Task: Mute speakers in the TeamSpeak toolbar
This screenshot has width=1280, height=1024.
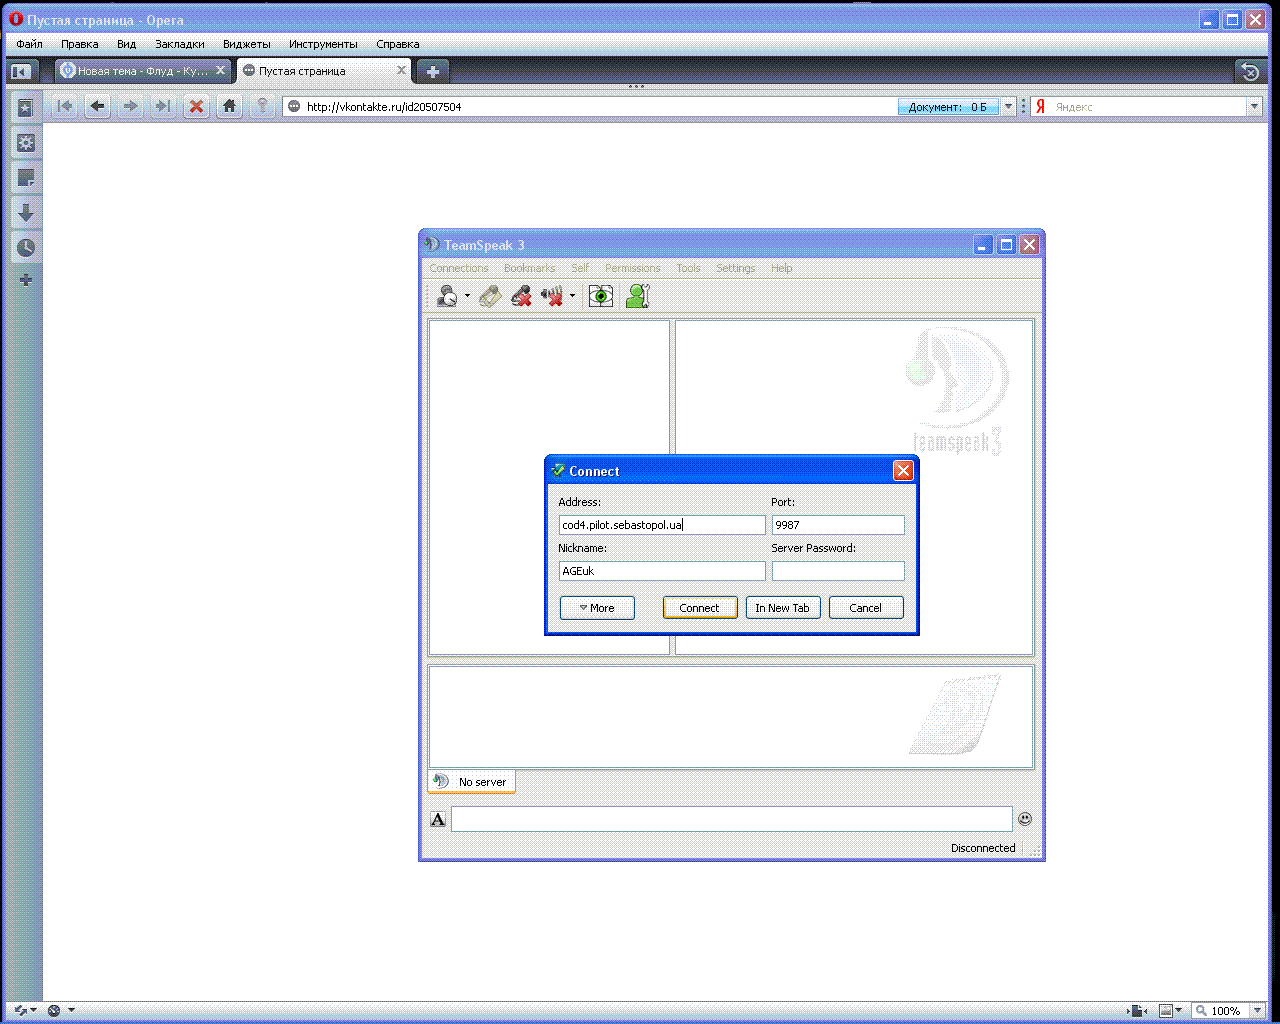Action: coord(552,296)
